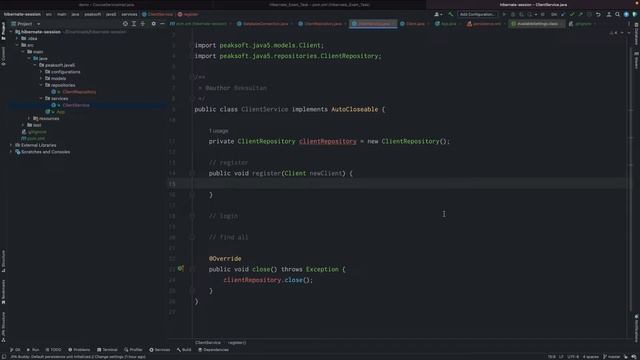
Task: Click the 'services' breadcrumb in navigation bar
Action: click(129, 14)
